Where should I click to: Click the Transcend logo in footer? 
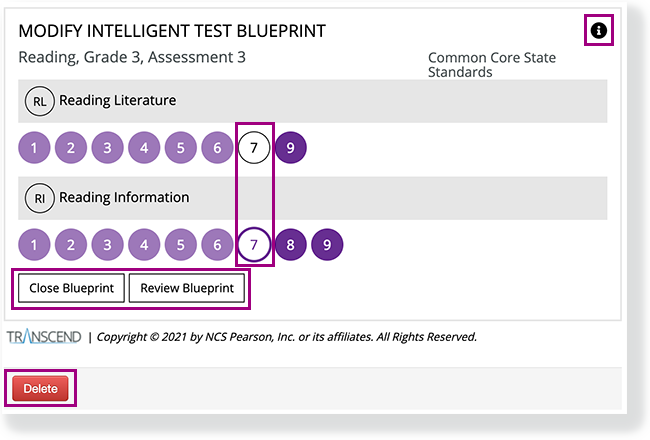45,336
